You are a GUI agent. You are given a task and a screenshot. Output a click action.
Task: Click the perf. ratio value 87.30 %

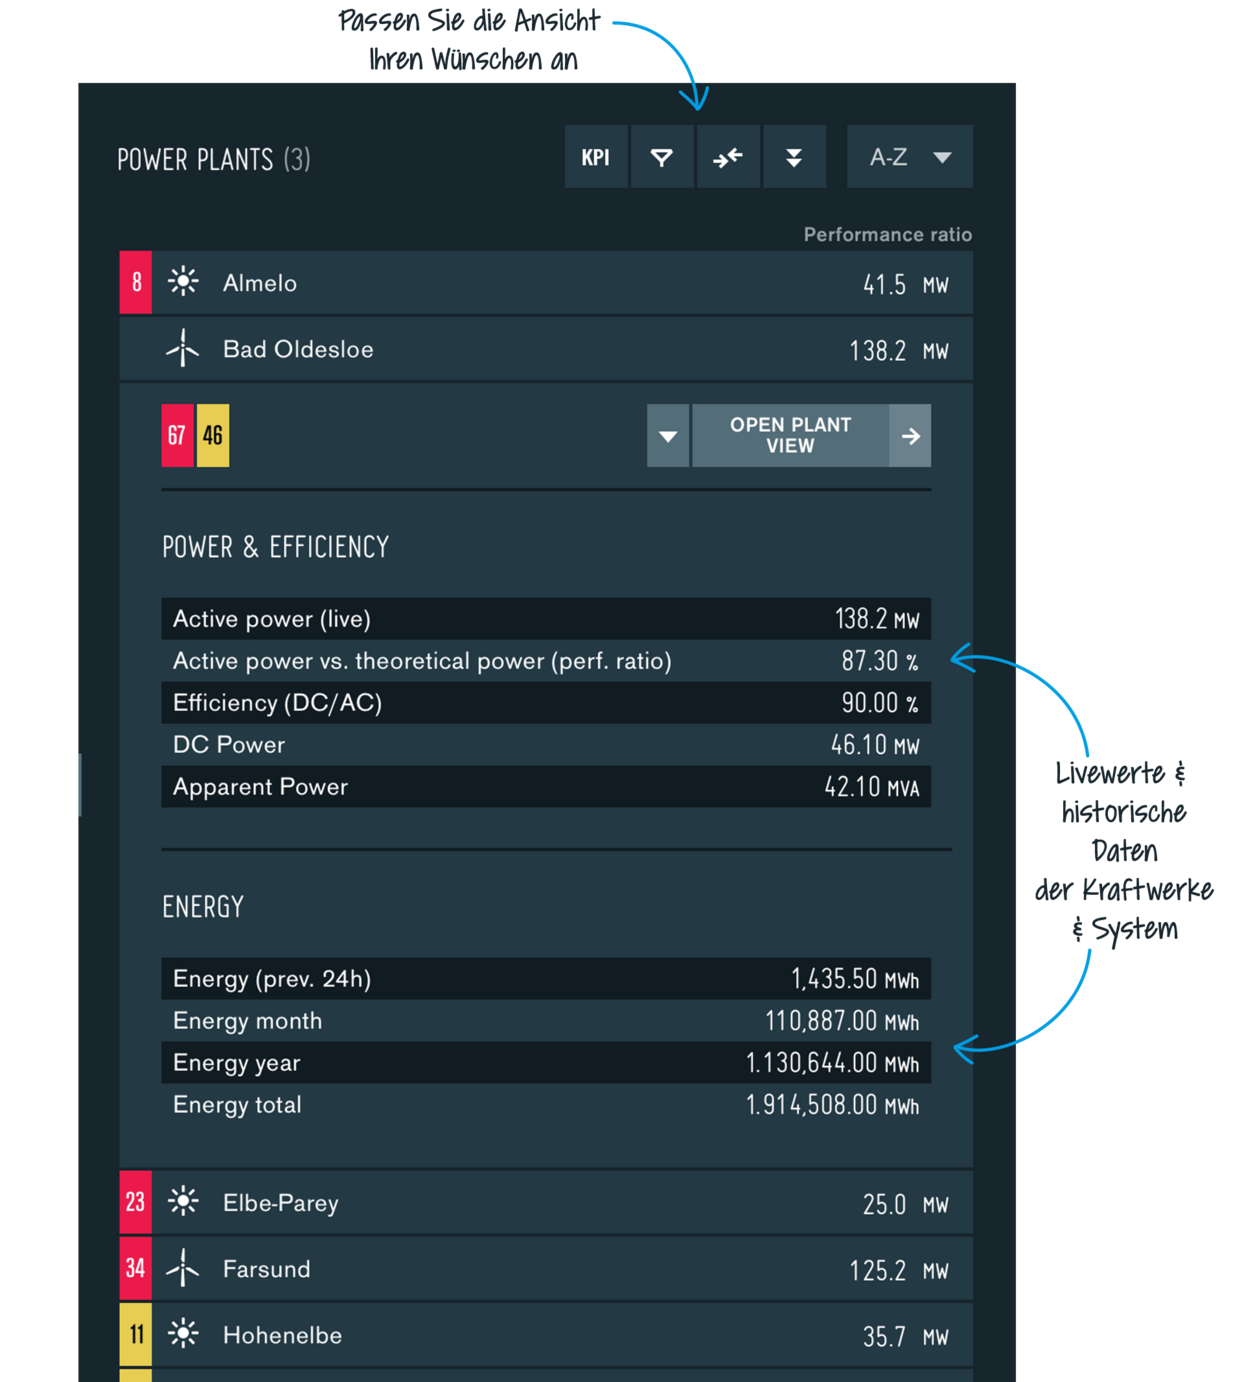880,661
